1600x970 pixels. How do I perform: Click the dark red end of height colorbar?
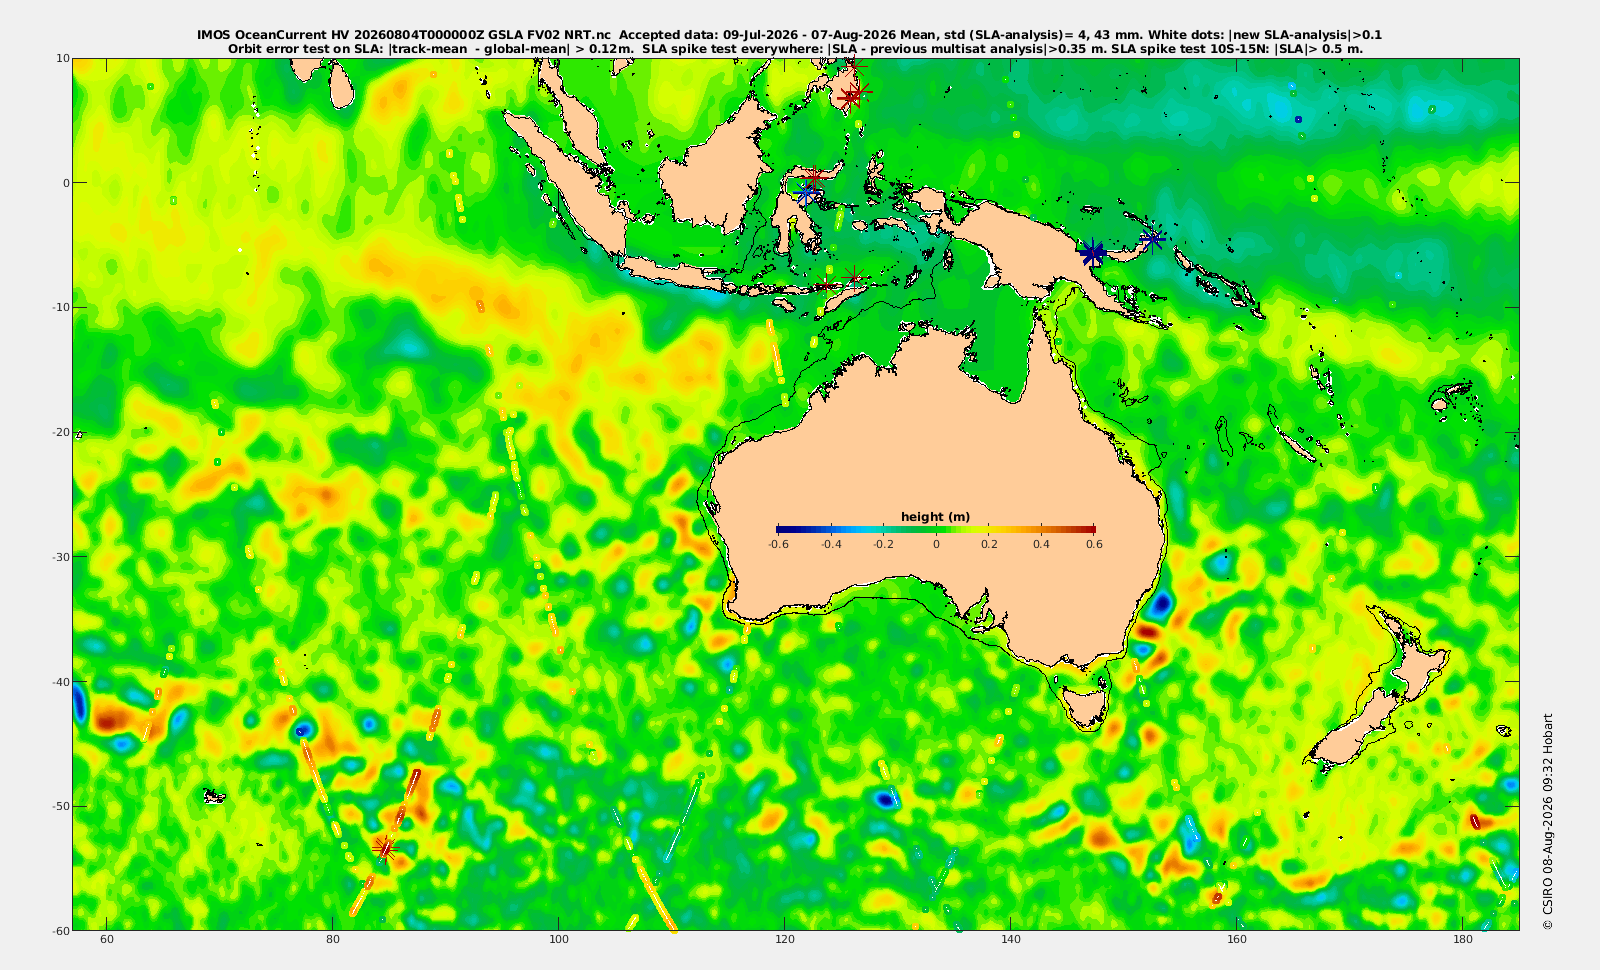1089,529
